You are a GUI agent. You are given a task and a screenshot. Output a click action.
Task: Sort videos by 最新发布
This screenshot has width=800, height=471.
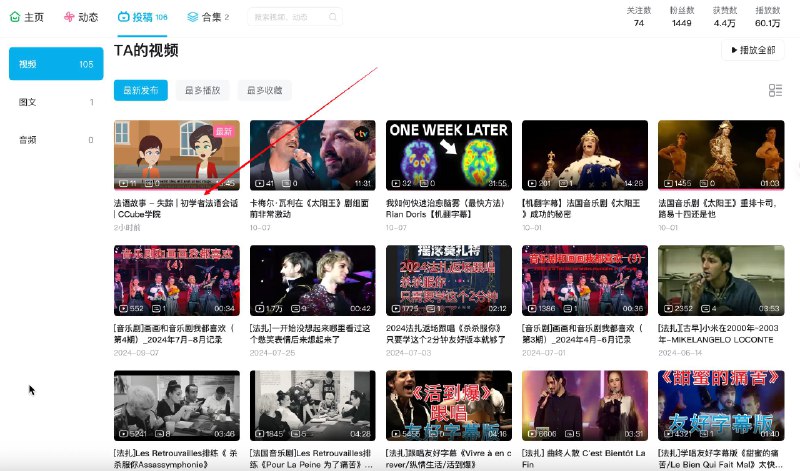pos(141,90)
